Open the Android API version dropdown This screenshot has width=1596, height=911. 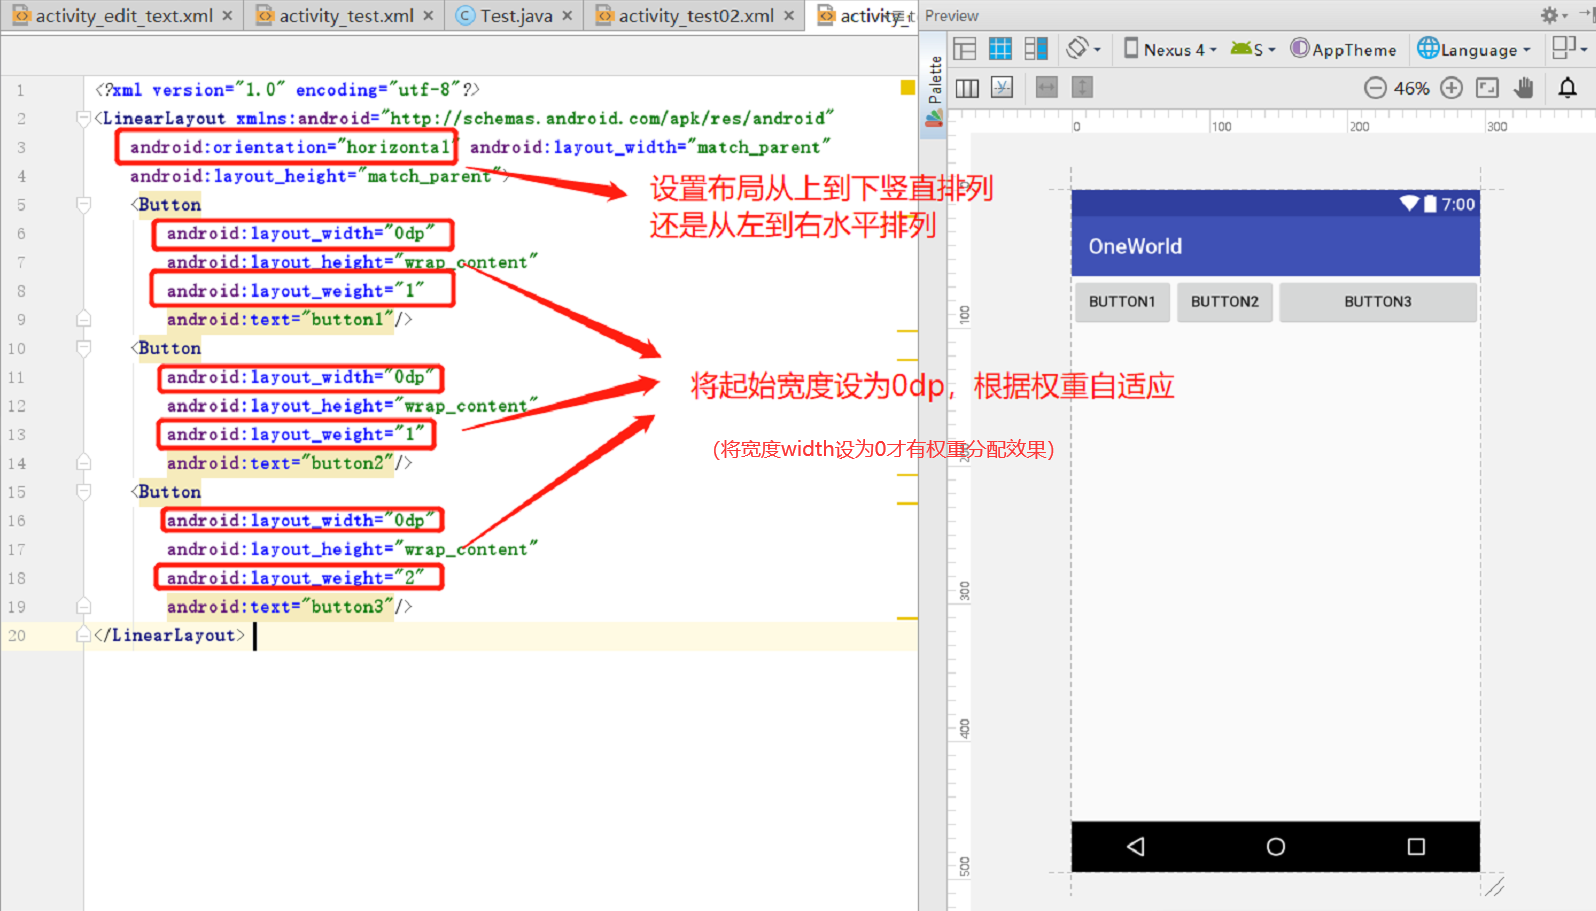pyautogui.click(x=1253, y=49)
